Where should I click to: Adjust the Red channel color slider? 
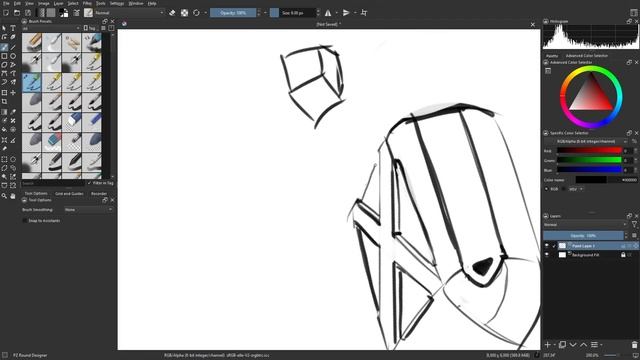tap(589, 151)
